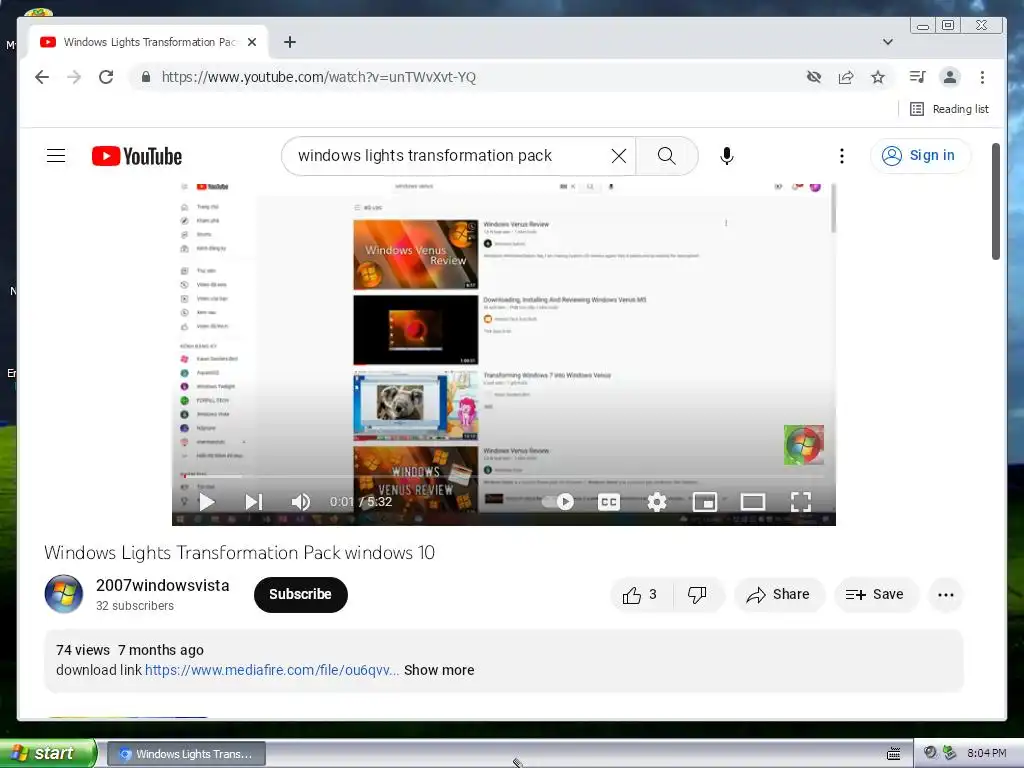
Task: Expand description with Show more
Action: coord(439,670)
